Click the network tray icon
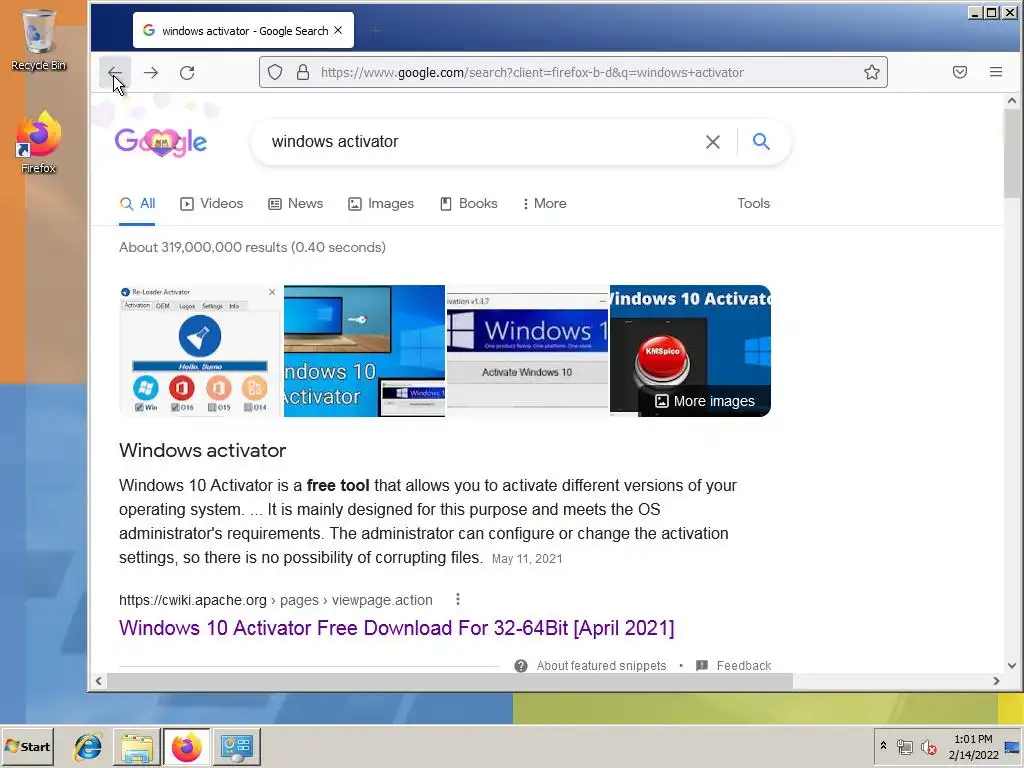Viewport: 1024px width, 768px height. point(904,746)
